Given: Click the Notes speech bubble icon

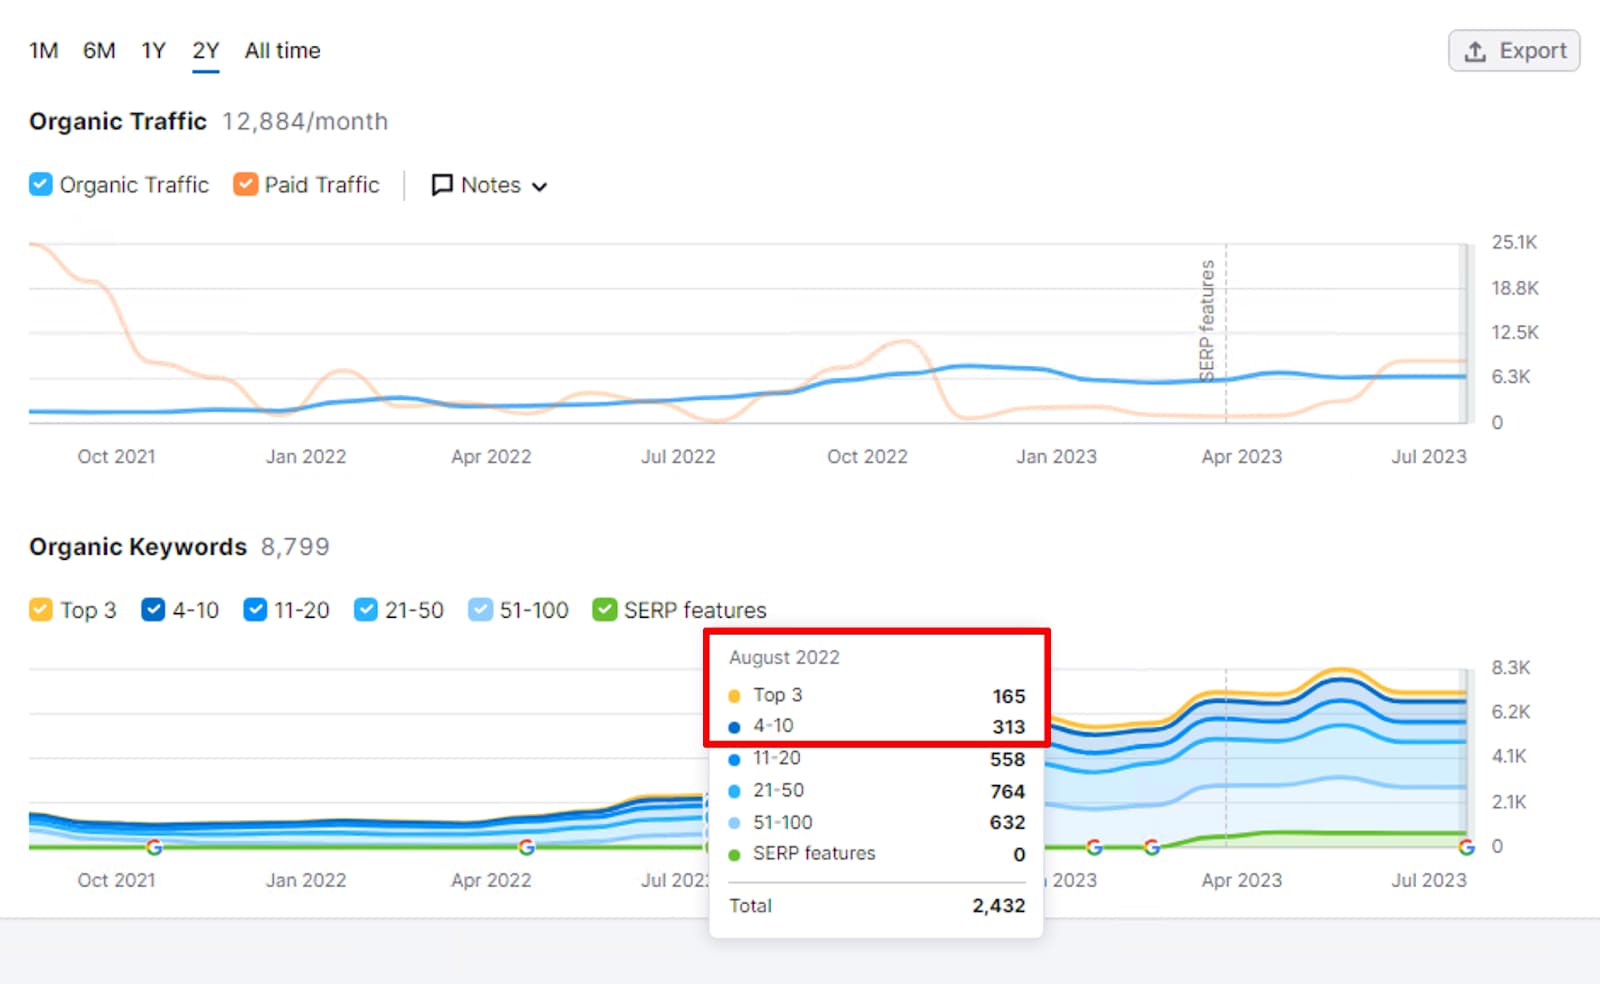Looking at the screenshot, I should click(441, 185).
